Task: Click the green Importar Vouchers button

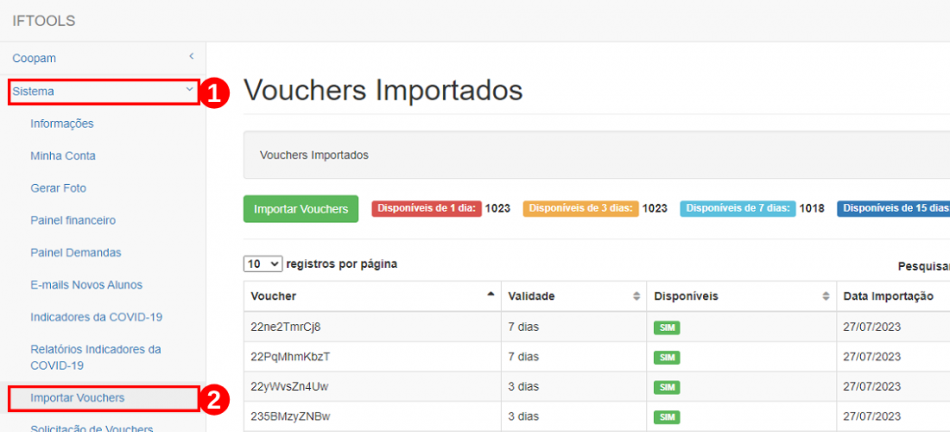Action: pos(301,209)
